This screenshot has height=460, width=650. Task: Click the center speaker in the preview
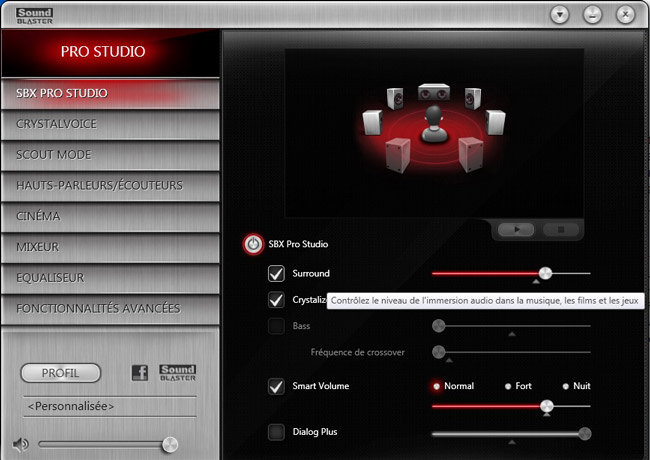pos(434,92)
